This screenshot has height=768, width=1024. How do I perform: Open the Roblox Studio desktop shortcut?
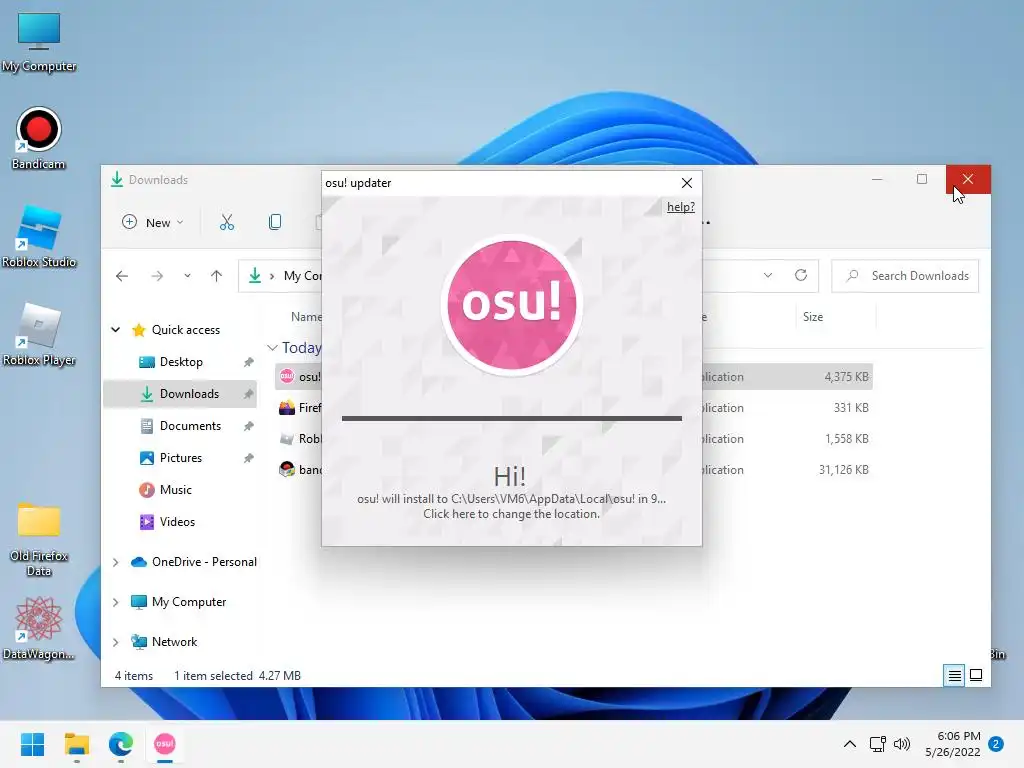coord(39,236)
